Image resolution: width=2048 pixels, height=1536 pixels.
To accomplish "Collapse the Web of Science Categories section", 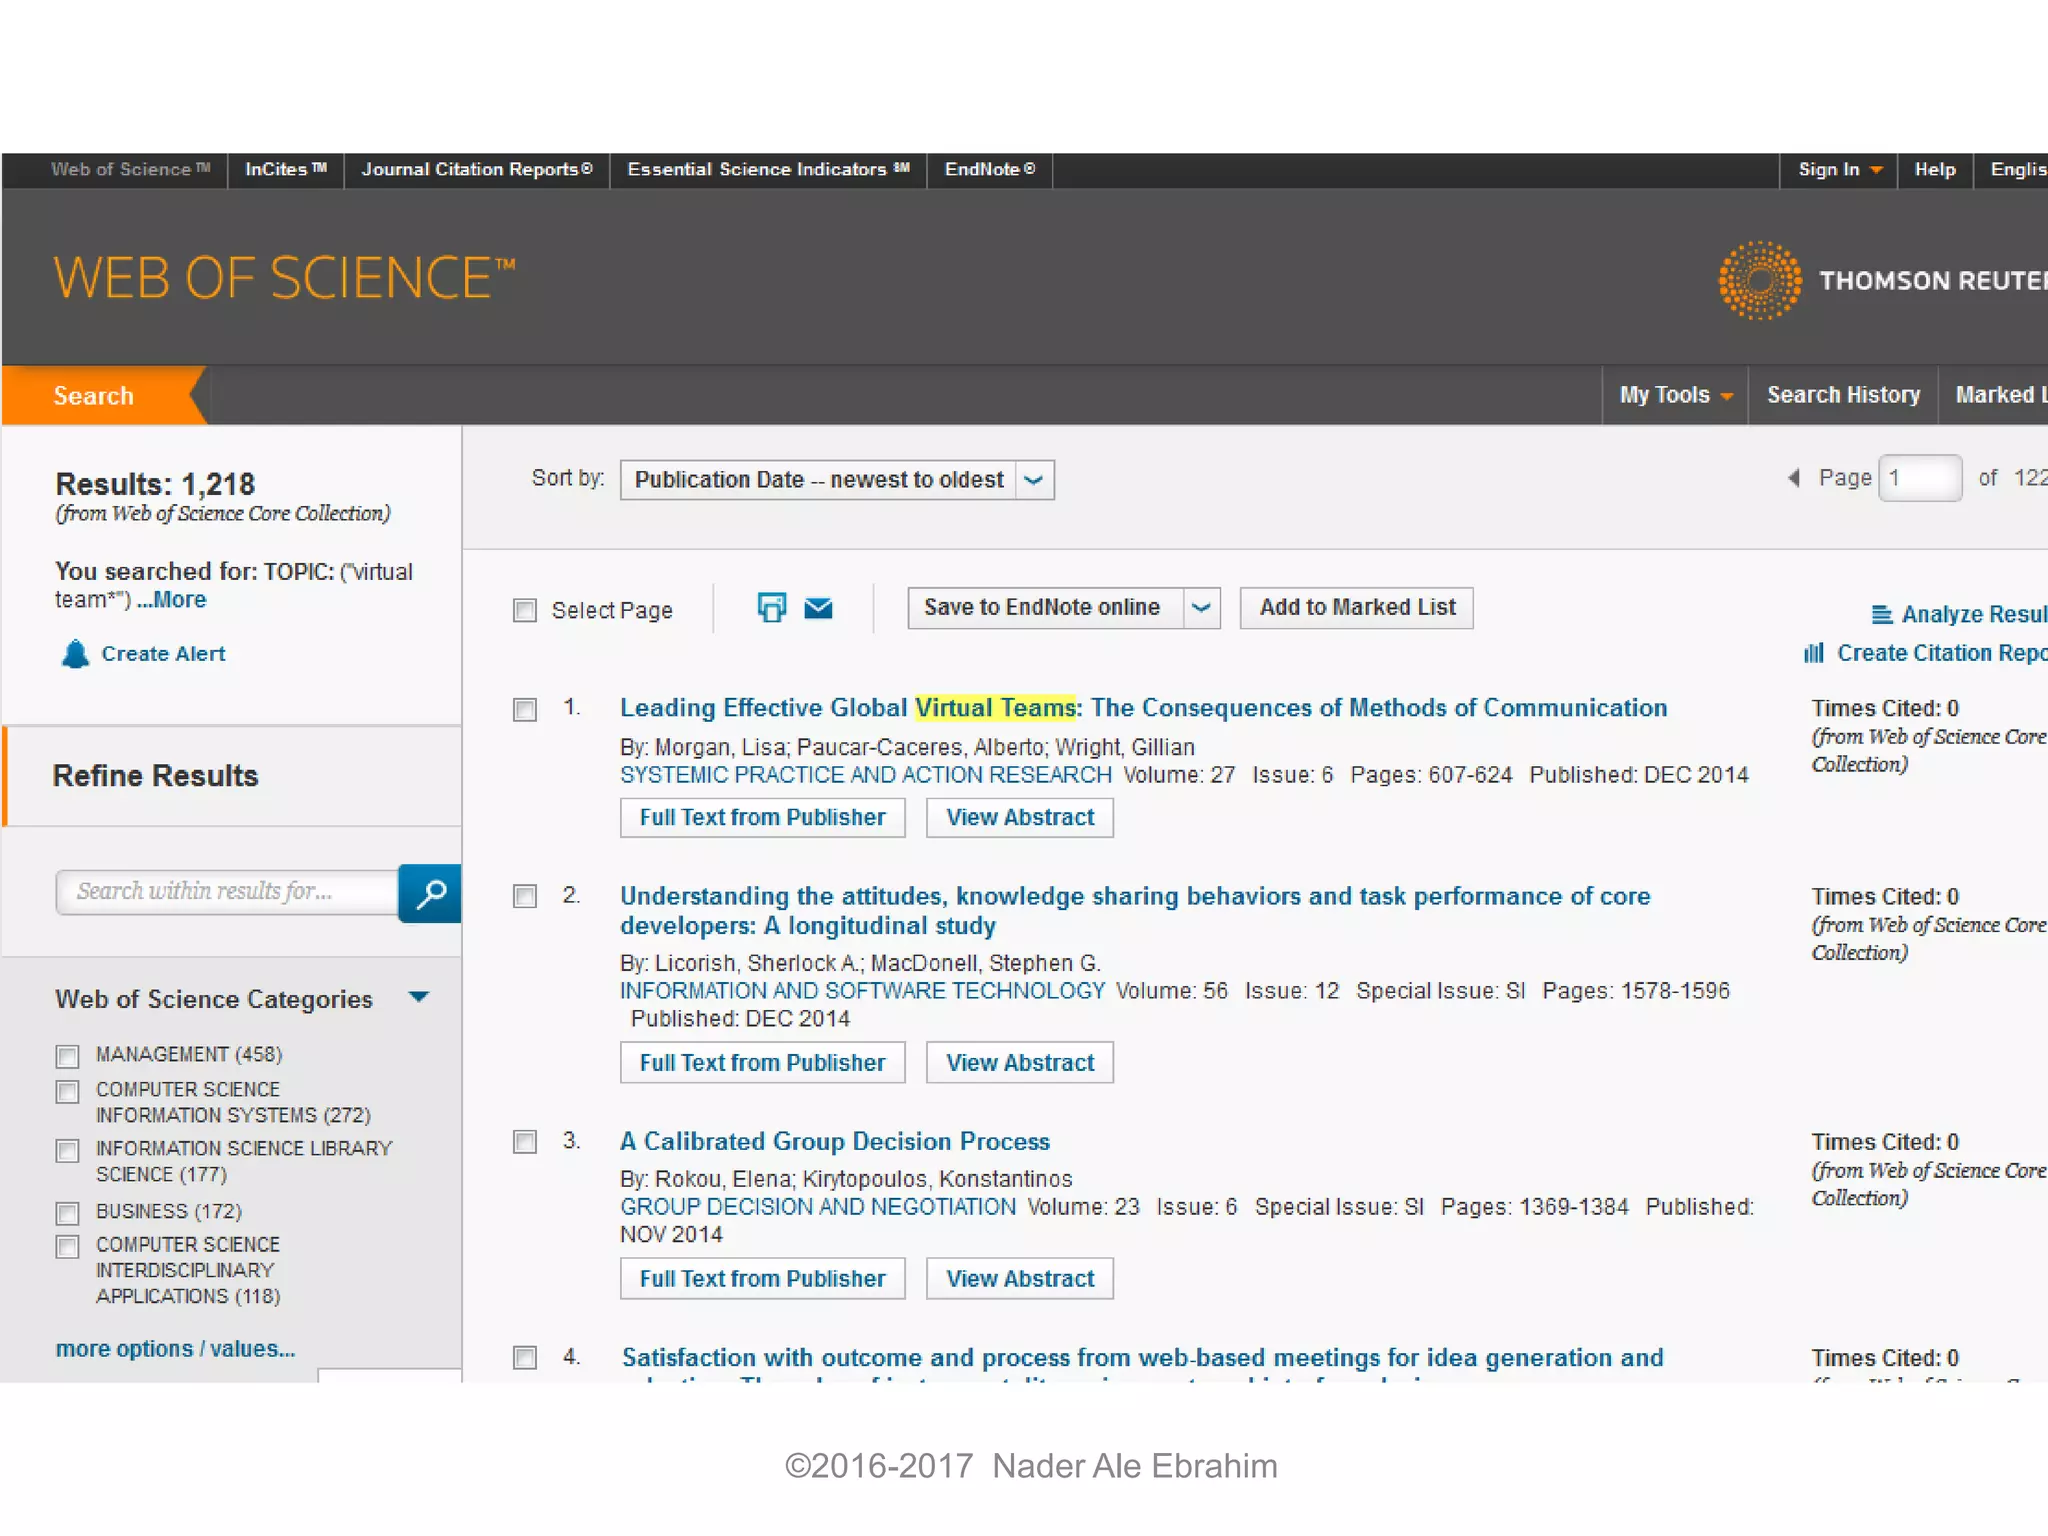I will 419,997.
